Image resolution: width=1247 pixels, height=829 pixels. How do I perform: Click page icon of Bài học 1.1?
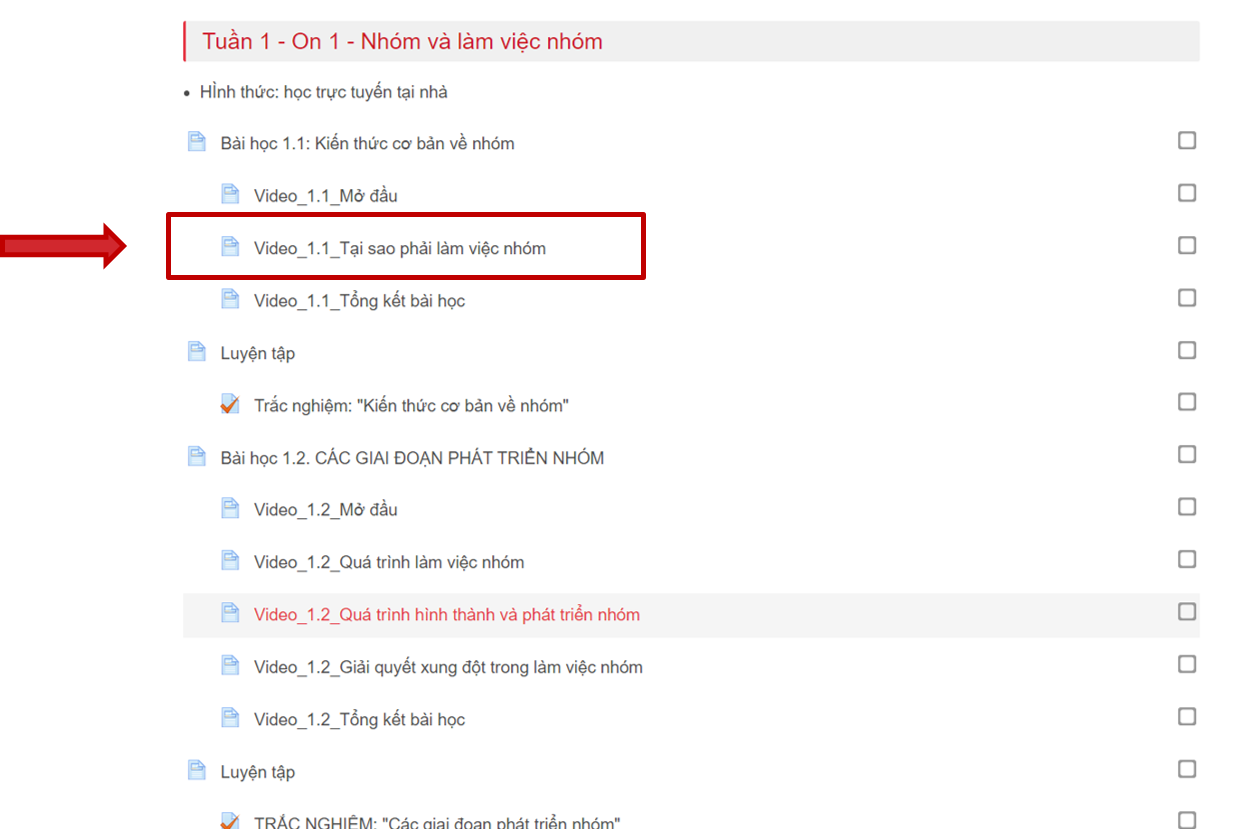[x=197, y=142]
